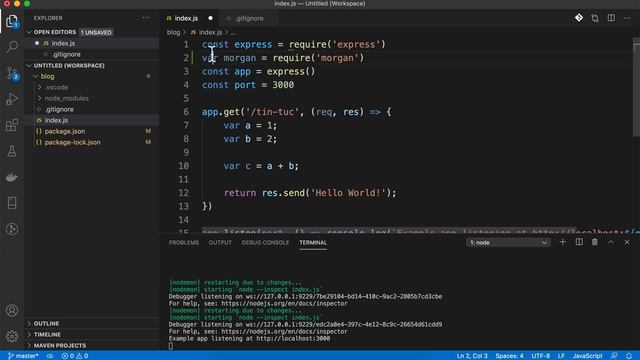Click 'Hello World!' string on line 12
The width and height of the screenshot is (640, 360).
[x=348, y=193]
